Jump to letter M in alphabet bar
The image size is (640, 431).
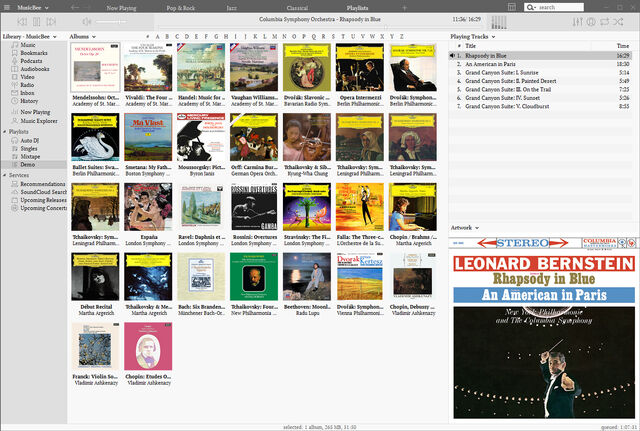pos(274,37)
